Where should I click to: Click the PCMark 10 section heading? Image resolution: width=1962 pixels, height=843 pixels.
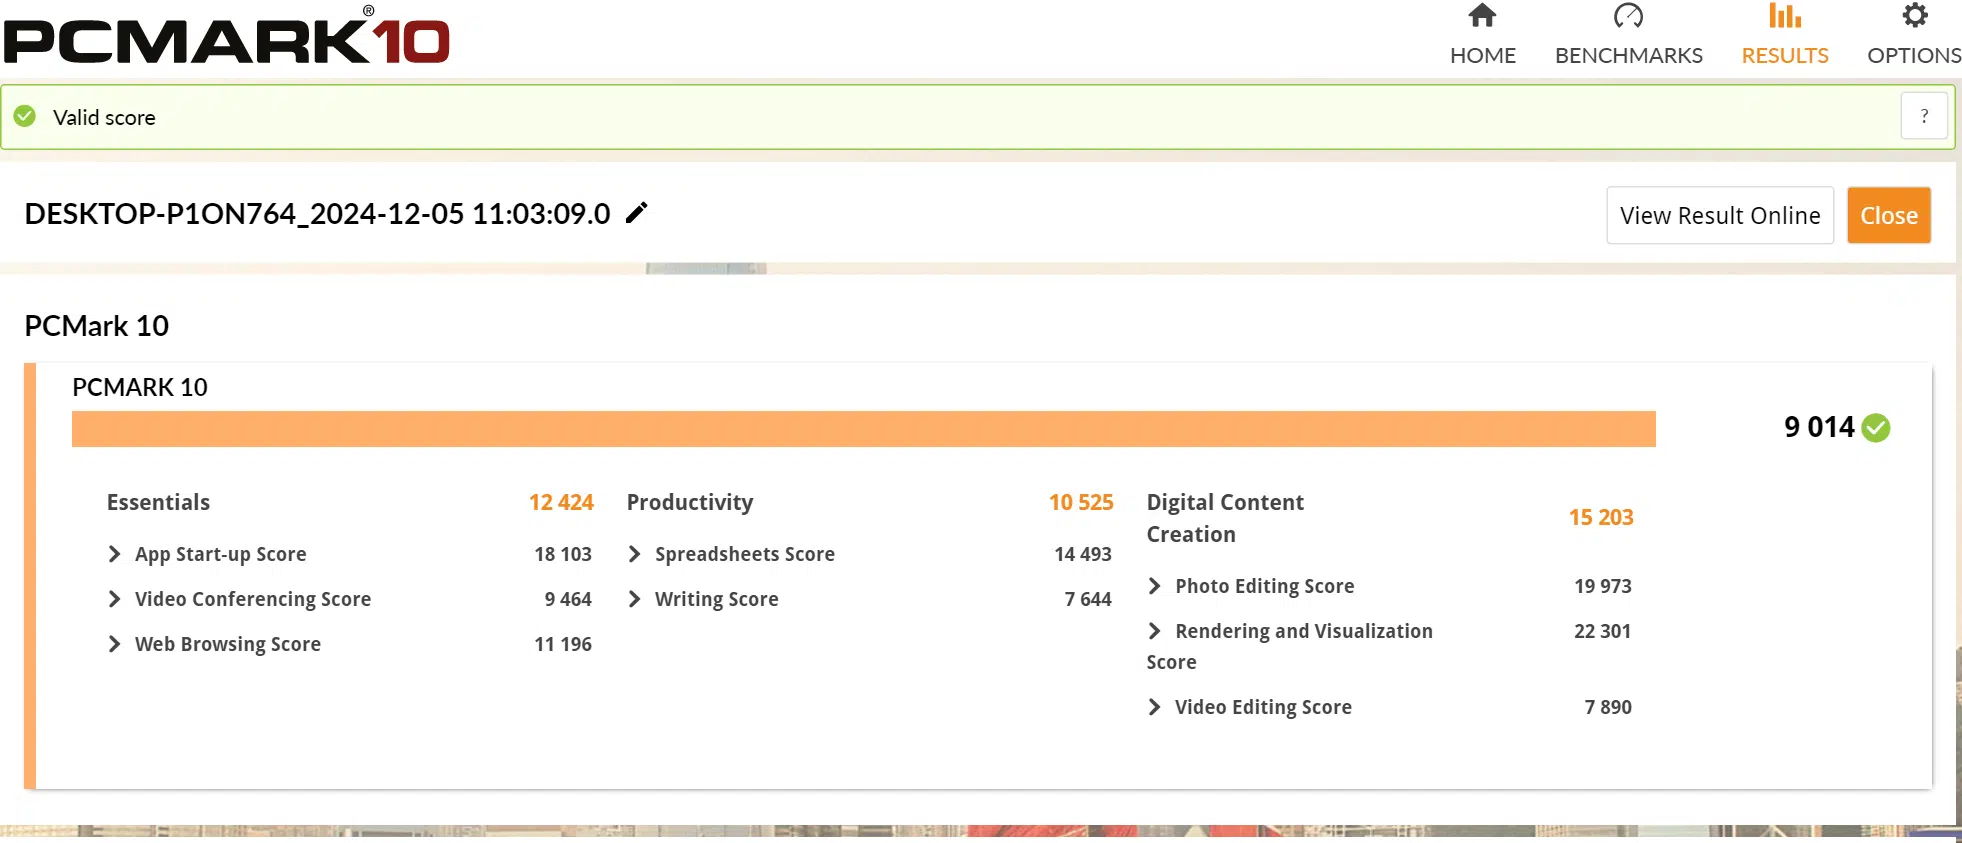[96, 325]
